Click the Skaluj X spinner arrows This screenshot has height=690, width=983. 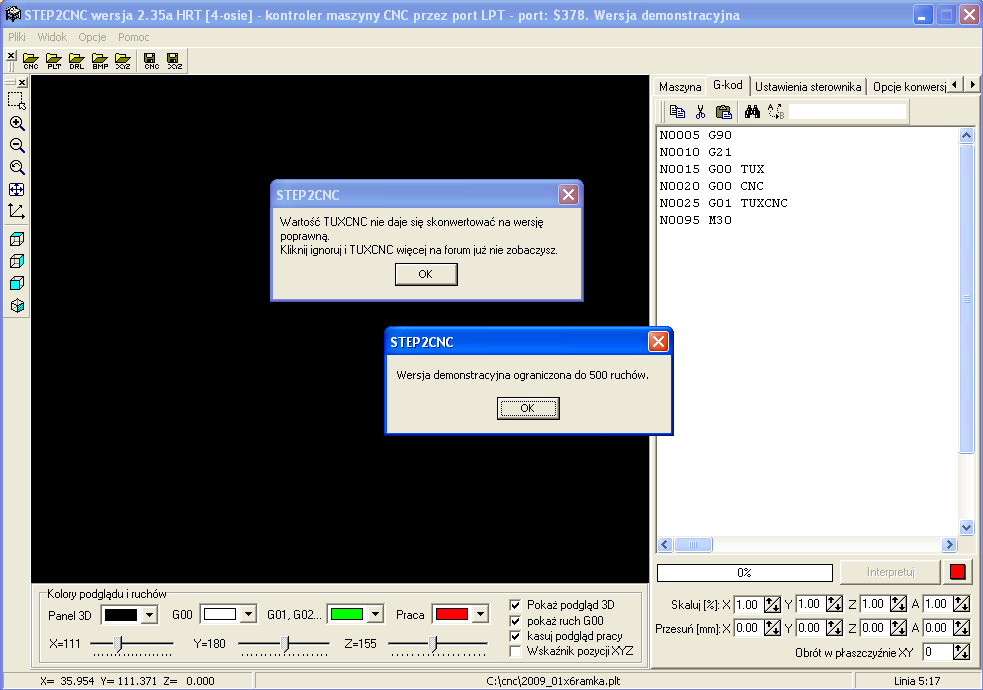coord(772,604)
